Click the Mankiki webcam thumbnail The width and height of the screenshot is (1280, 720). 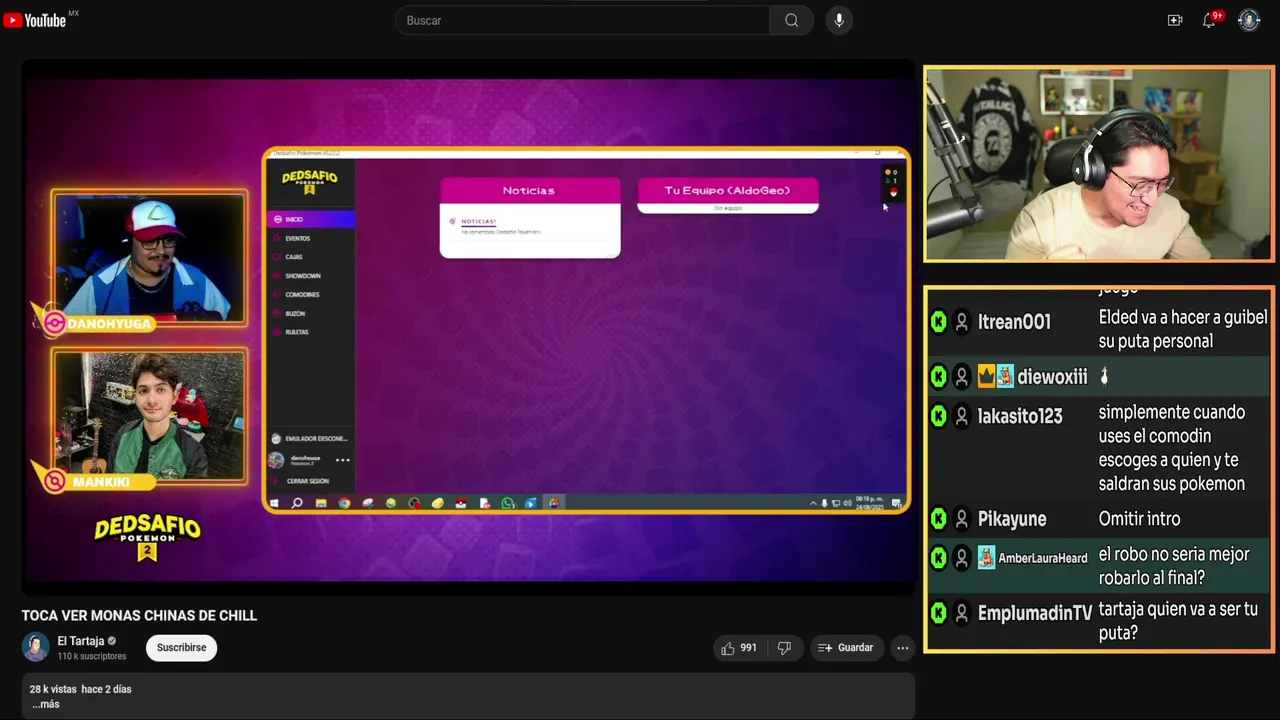point(149,415)
